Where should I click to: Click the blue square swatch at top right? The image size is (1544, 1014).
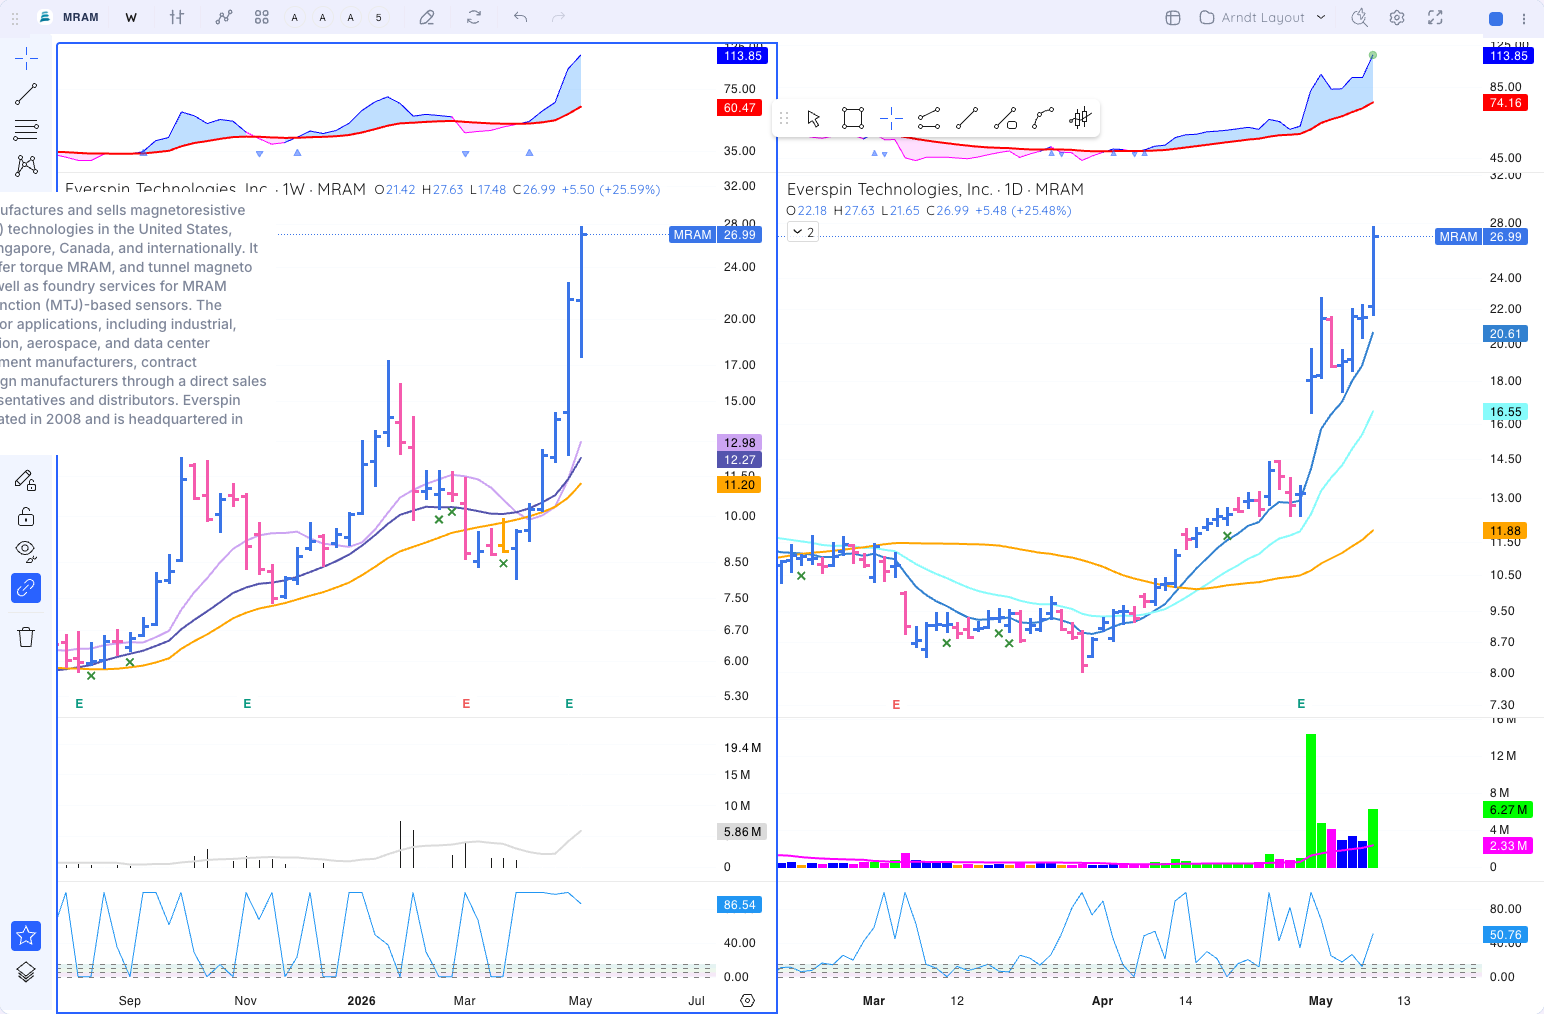pyautogui.click(x=1496, y=18)
